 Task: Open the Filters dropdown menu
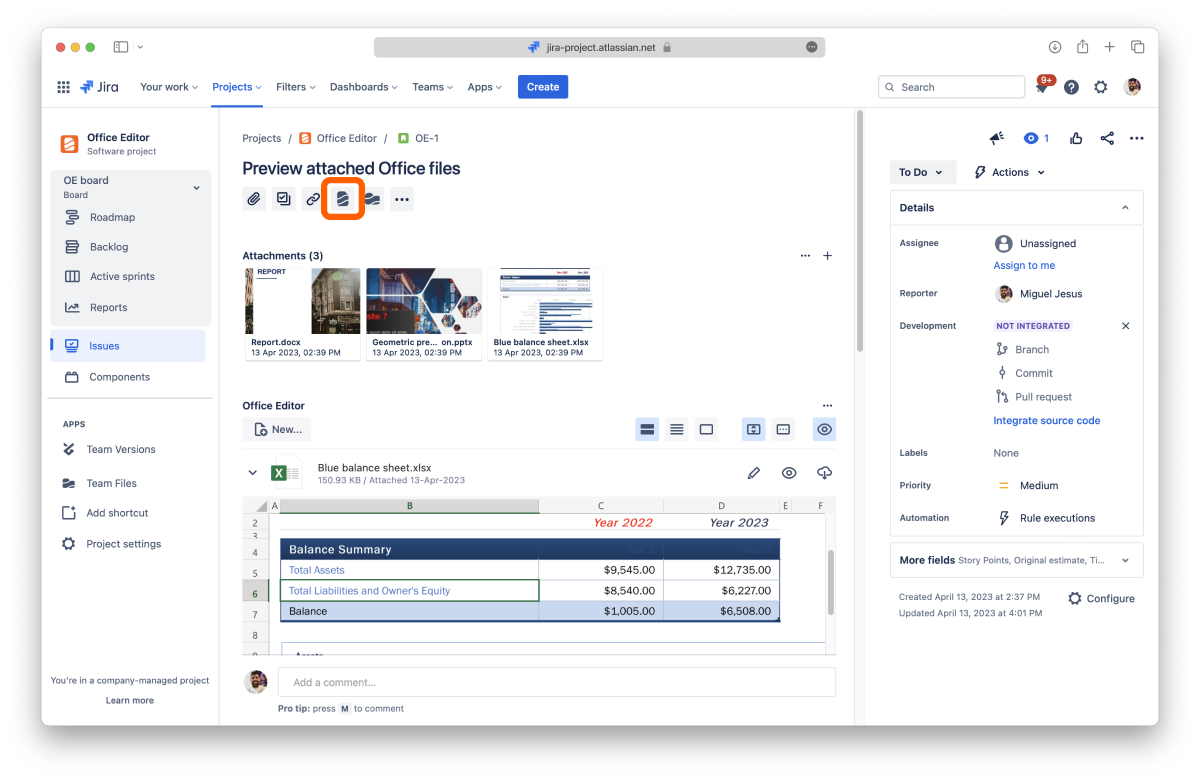[x=296, y=87]
